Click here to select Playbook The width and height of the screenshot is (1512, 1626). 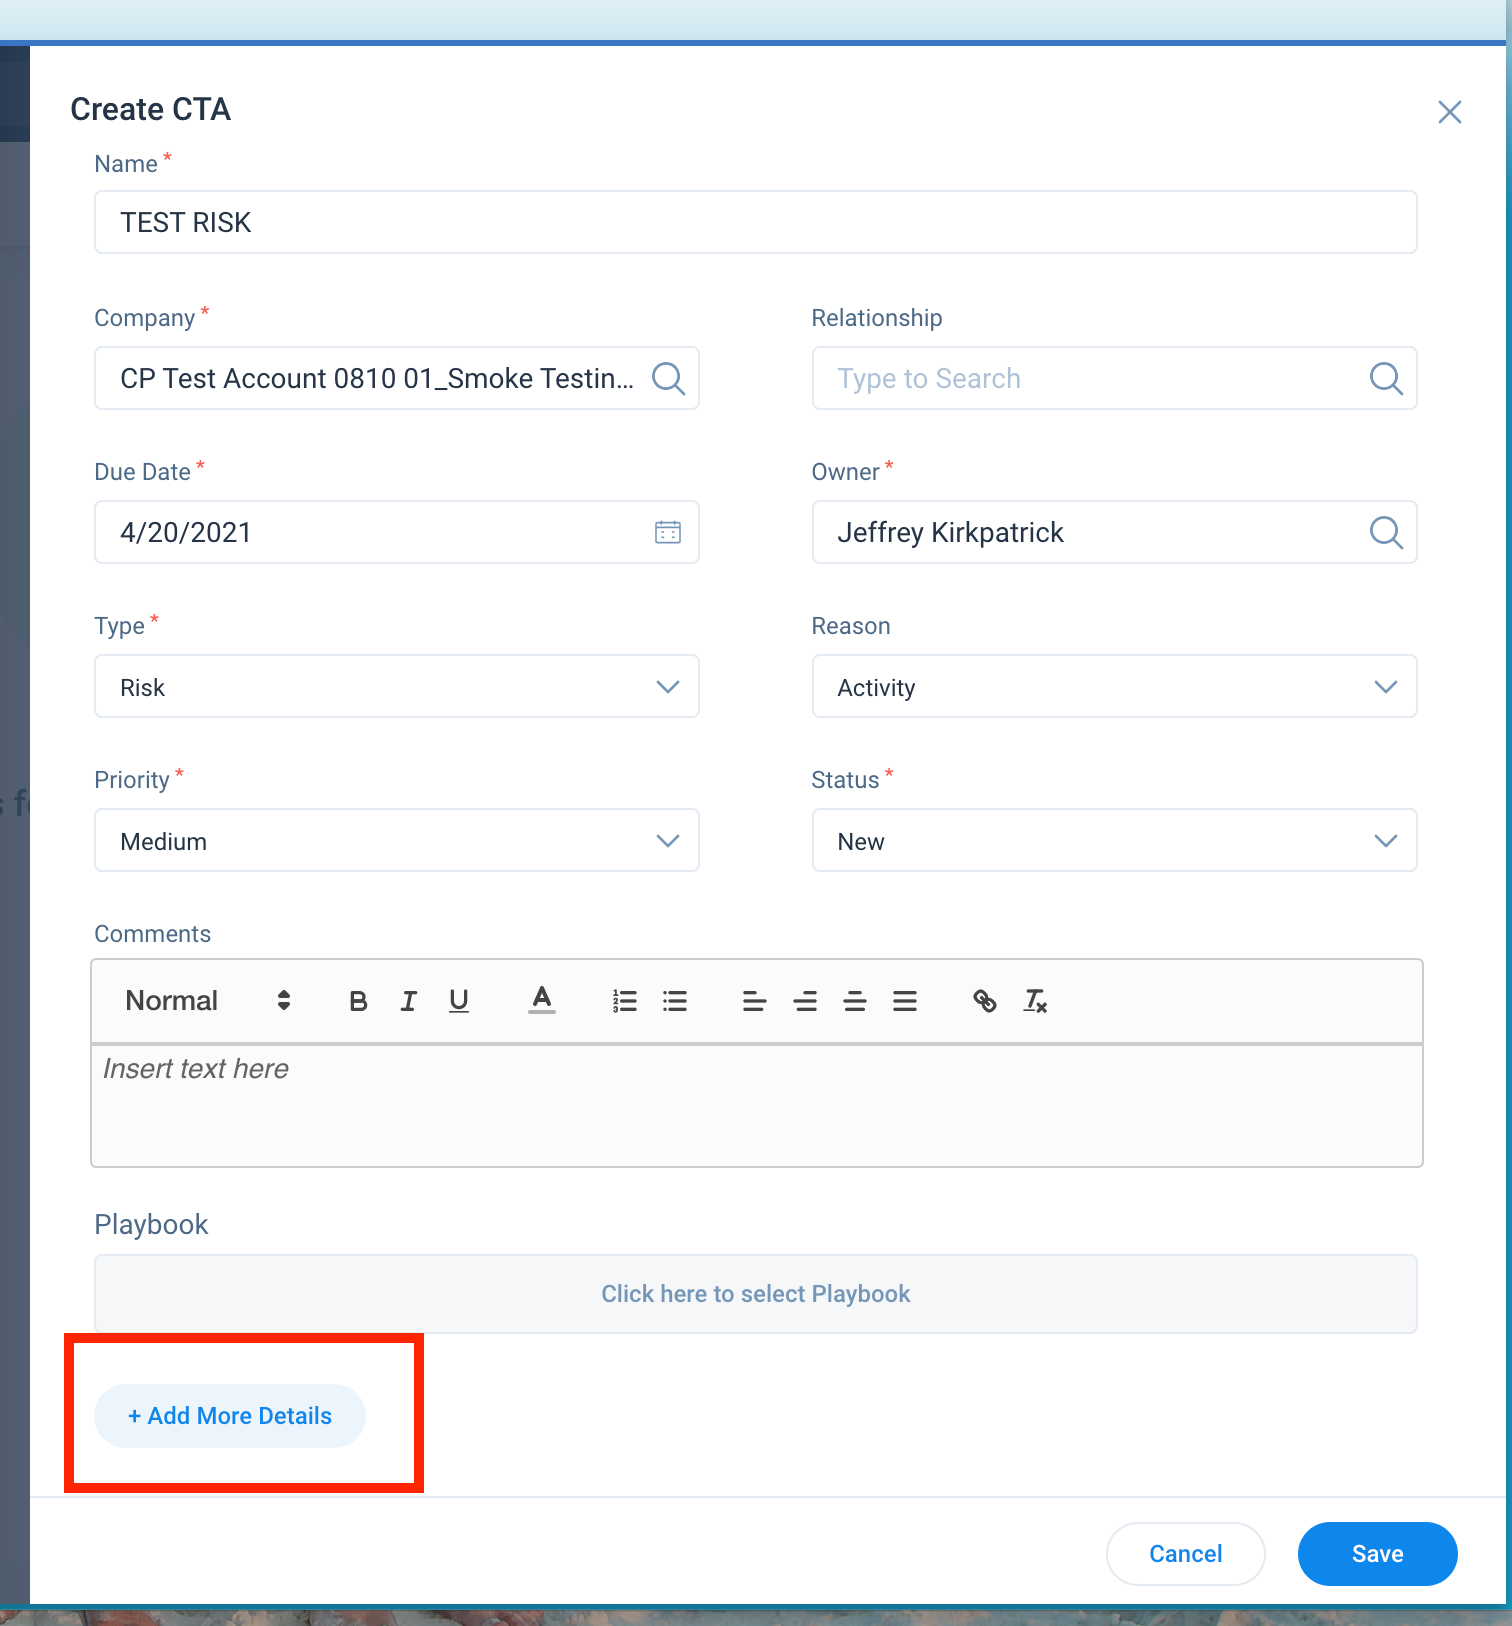[x=755, y=1294]
